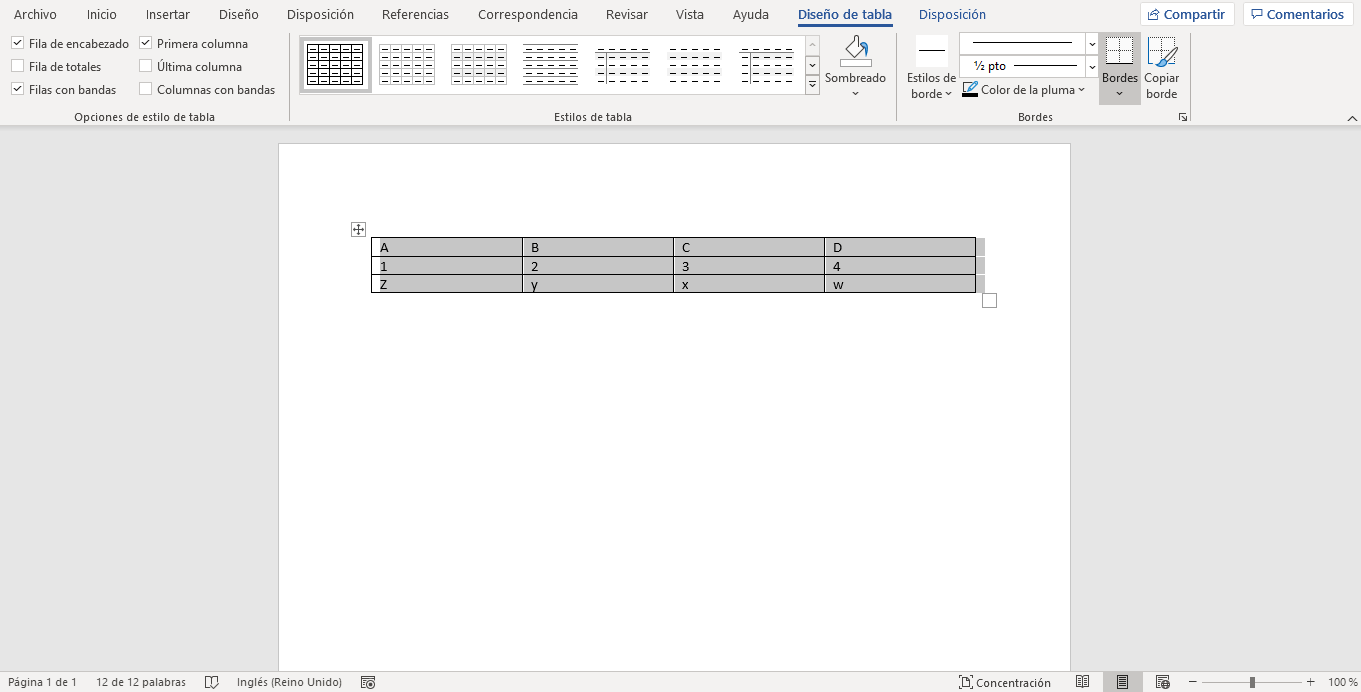Image resolution: width=1361 pixels, height=692 pixels.
Task: Click the 100 % zoom level
Action: coord(1343,682)
